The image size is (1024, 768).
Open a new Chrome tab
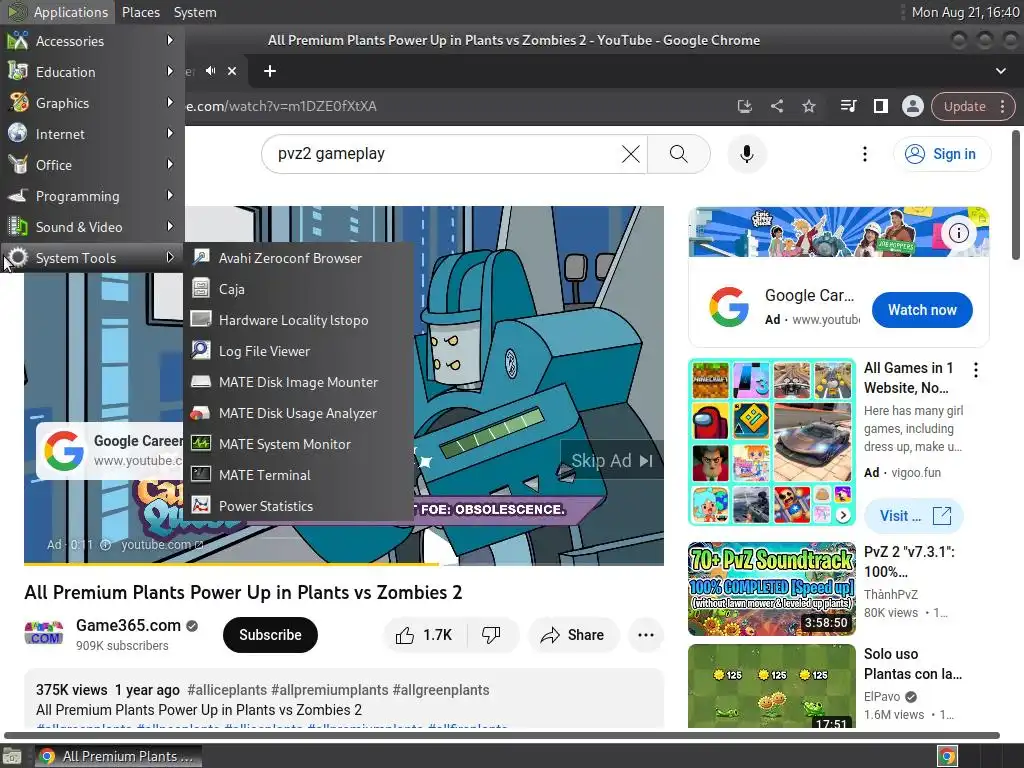tap(270, 71)
